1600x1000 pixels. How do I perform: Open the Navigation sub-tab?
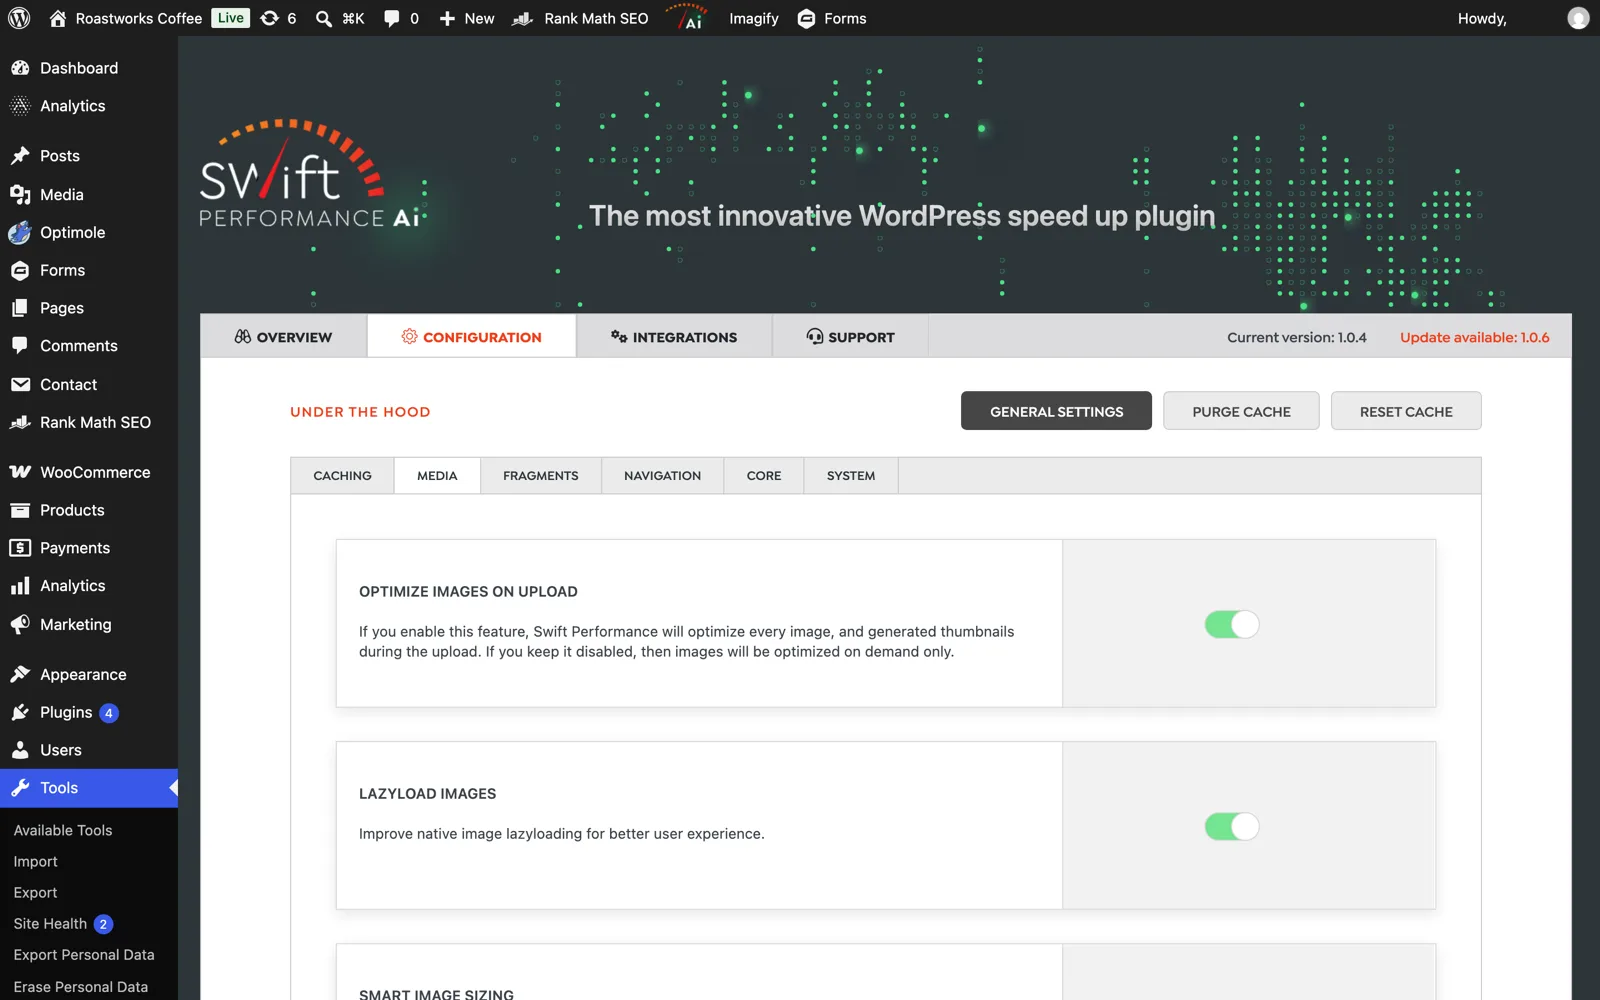point(663,476)
